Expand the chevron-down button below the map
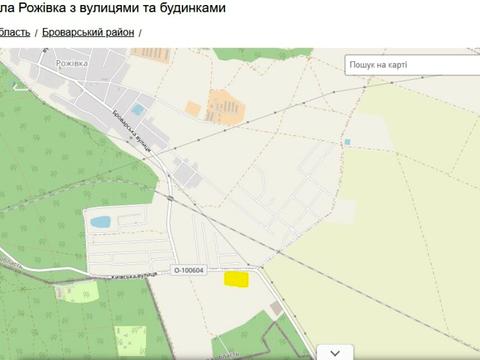The height and width of the screenshot is (360, 480). point(335,353)
